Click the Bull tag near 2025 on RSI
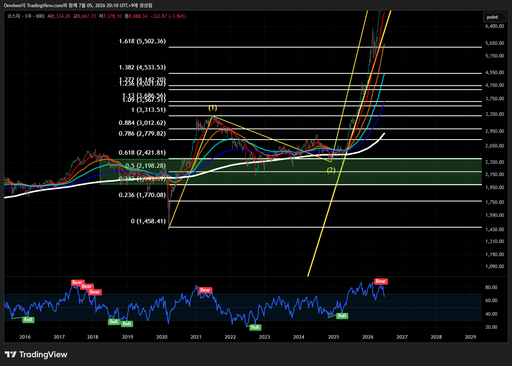This screenshot has height=366, width=512. 342,316
